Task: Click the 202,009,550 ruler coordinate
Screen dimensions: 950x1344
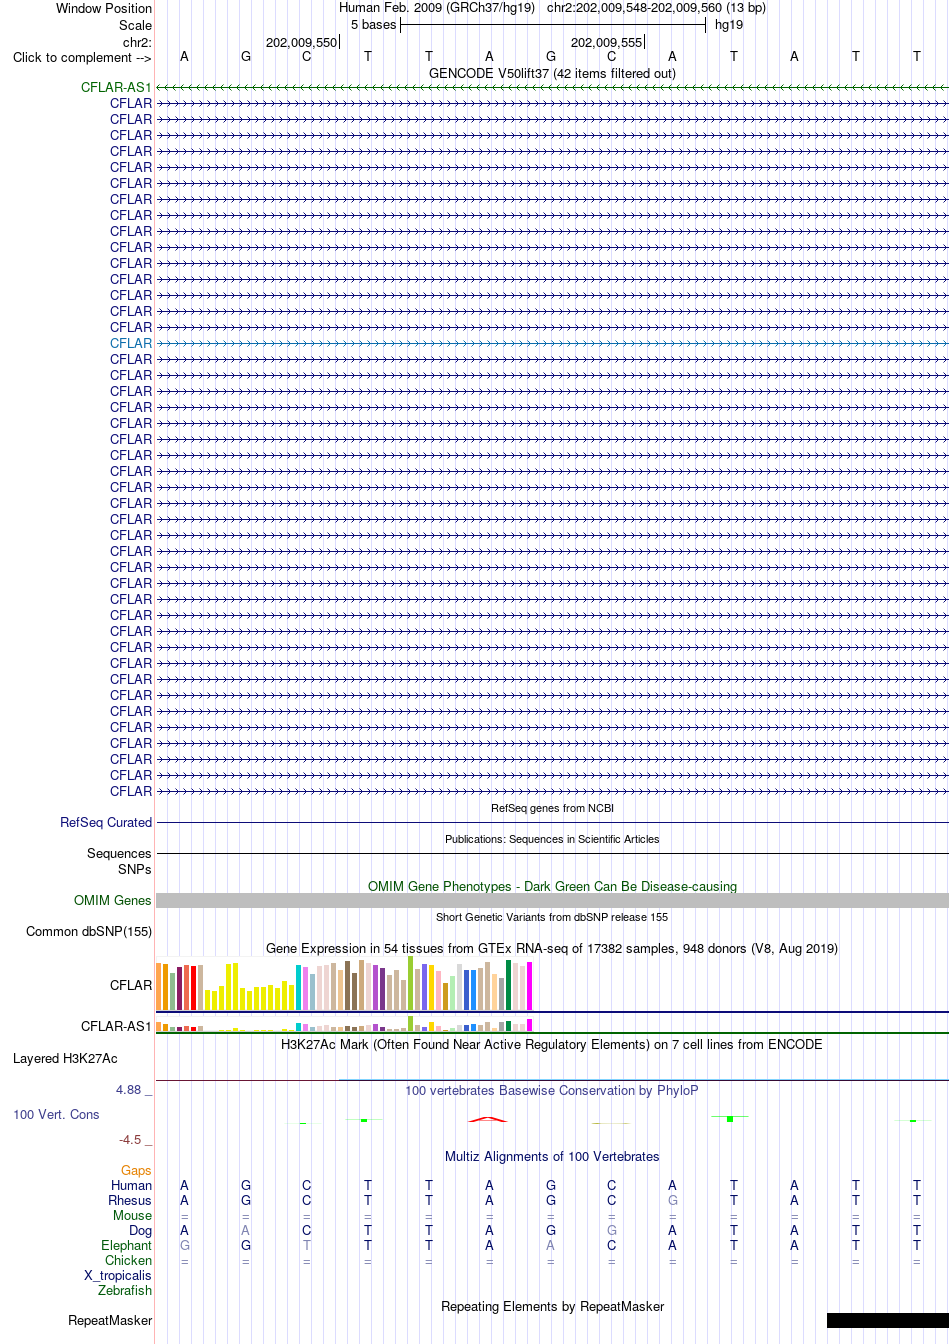Action: [x=302, y=42]
